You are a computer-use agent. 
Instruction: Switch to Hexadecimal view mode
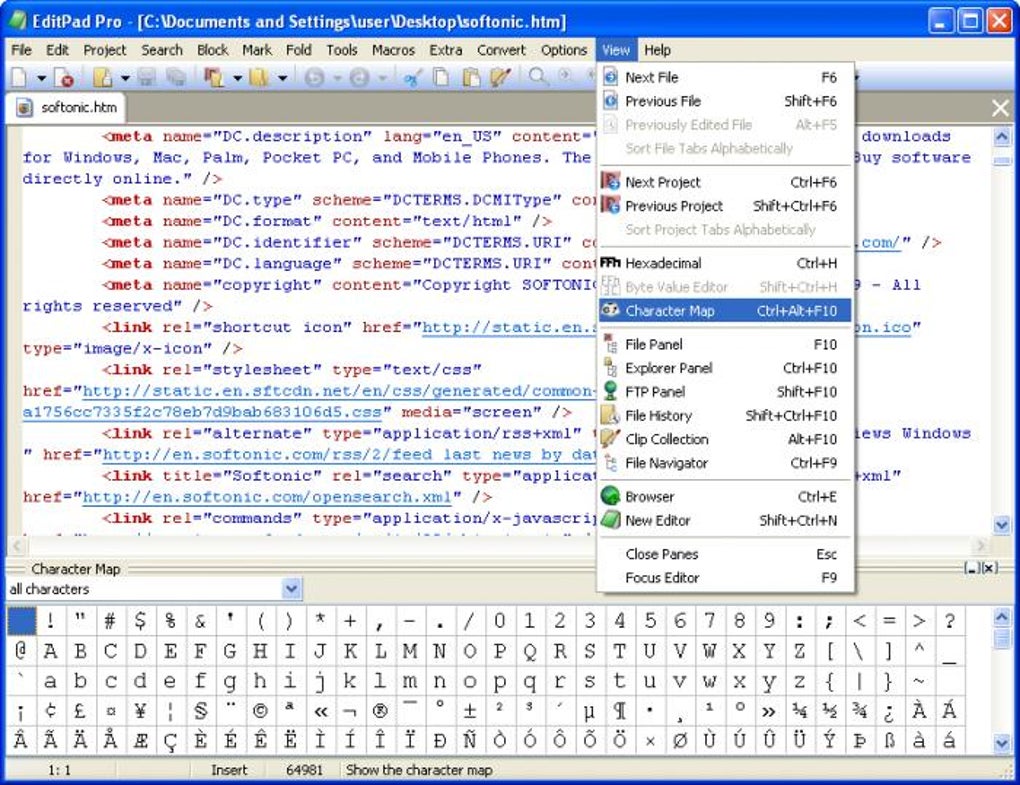click(725, 263)
